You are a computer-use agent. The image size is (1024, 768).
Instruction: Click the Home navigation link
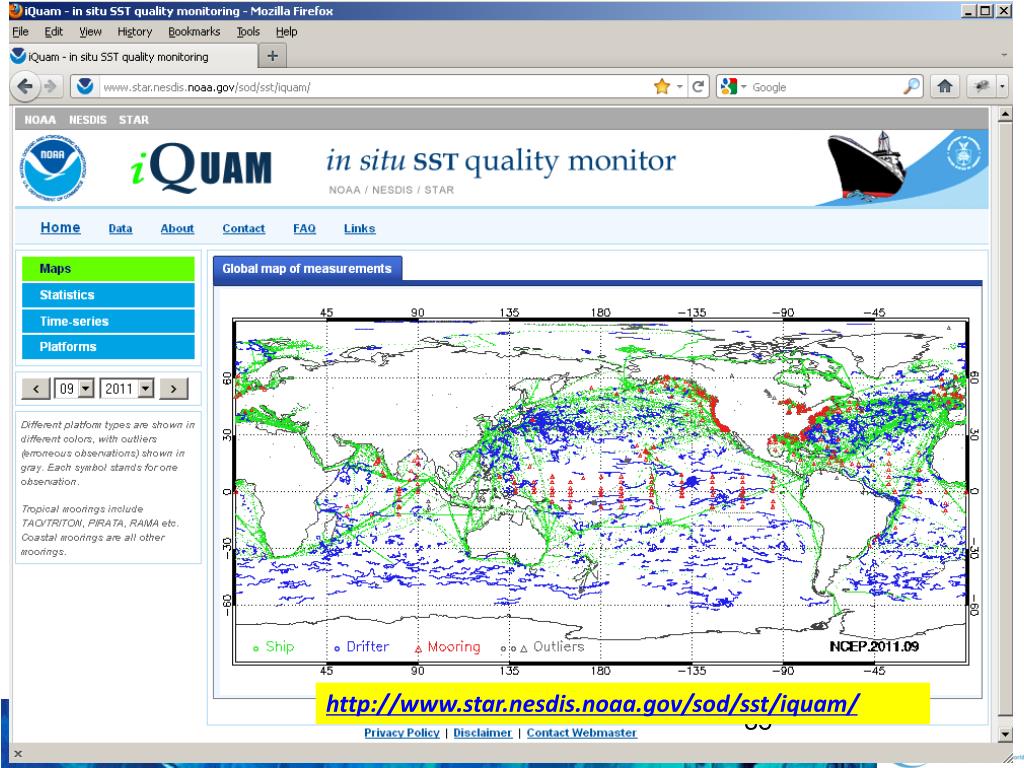(x=60, y=227)
